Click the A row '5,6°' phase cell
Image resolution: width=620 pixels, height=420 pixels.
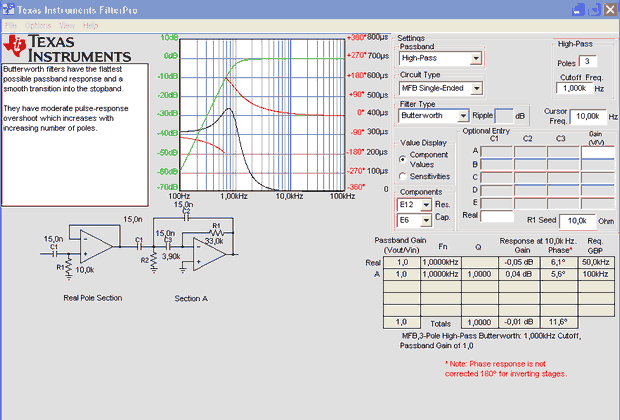[x=558, y=274]
